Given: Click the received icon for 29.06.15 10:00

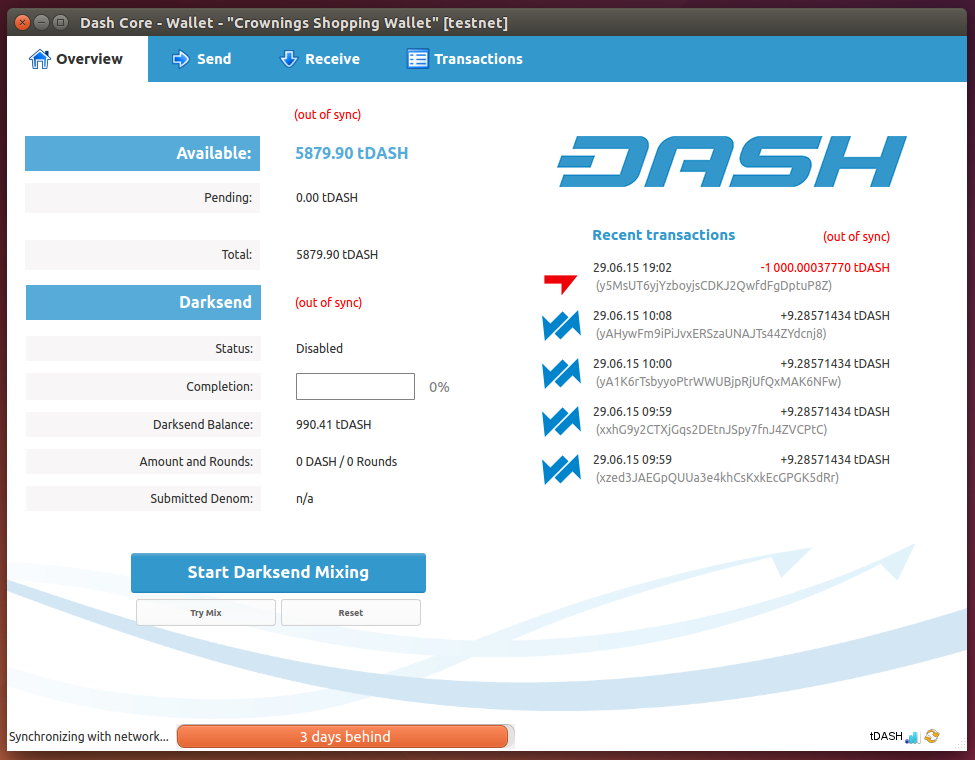Looking at the screenshot, I should coord(561,373).
